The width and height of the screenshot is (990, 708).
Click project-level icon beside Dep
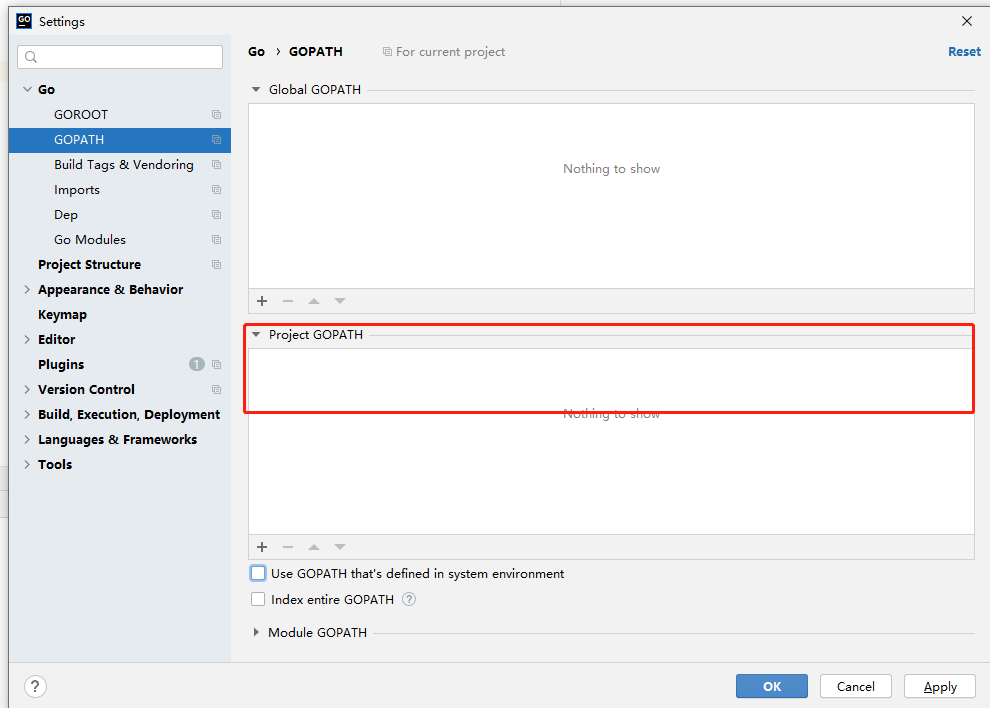click(217, 215)
